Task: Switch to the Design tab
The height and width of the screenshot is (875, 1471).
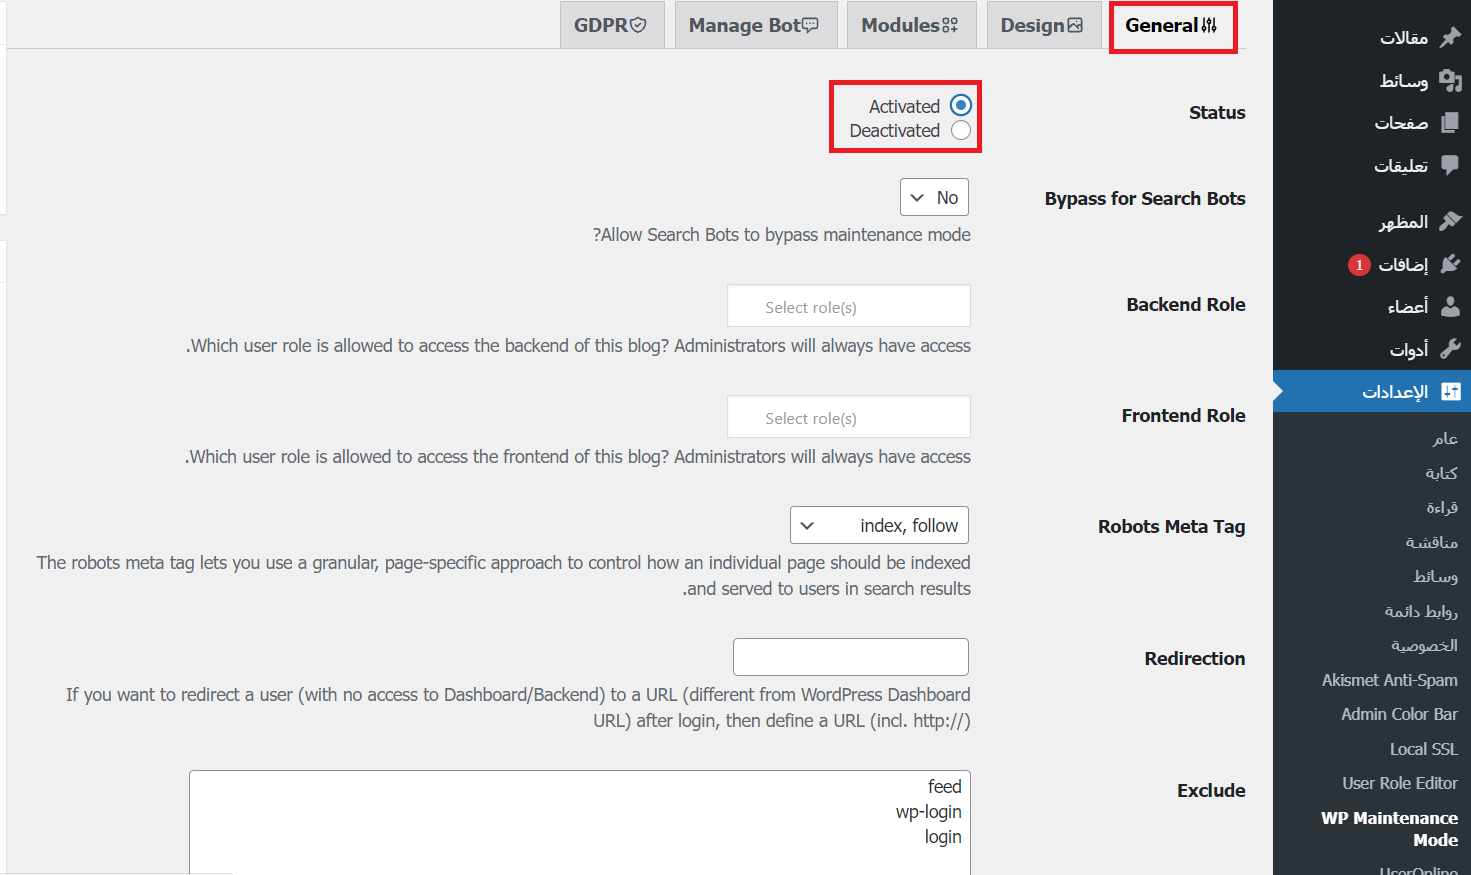Action: (x=1042, y=26)
